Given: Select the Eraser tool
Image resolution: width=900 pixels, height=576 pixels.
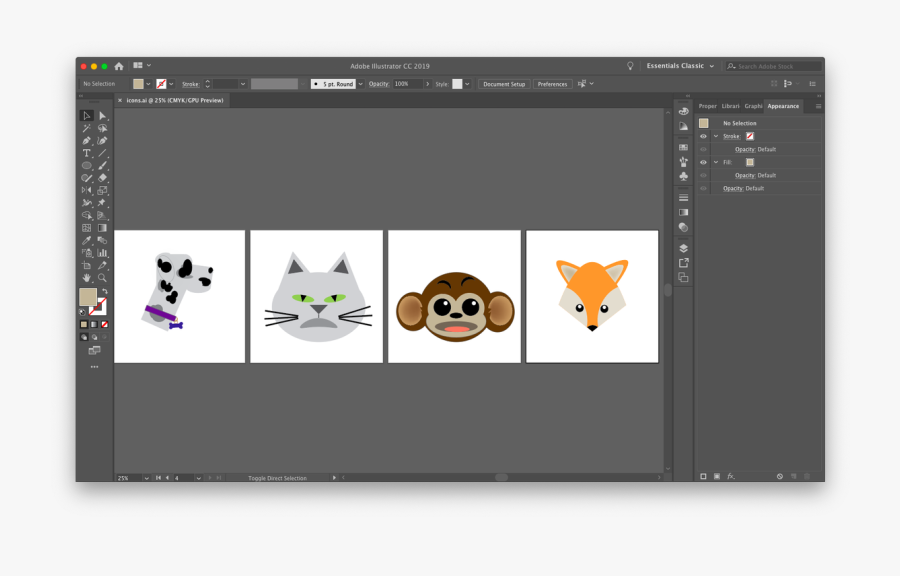Looking at the screenshot, I should 102,179.
